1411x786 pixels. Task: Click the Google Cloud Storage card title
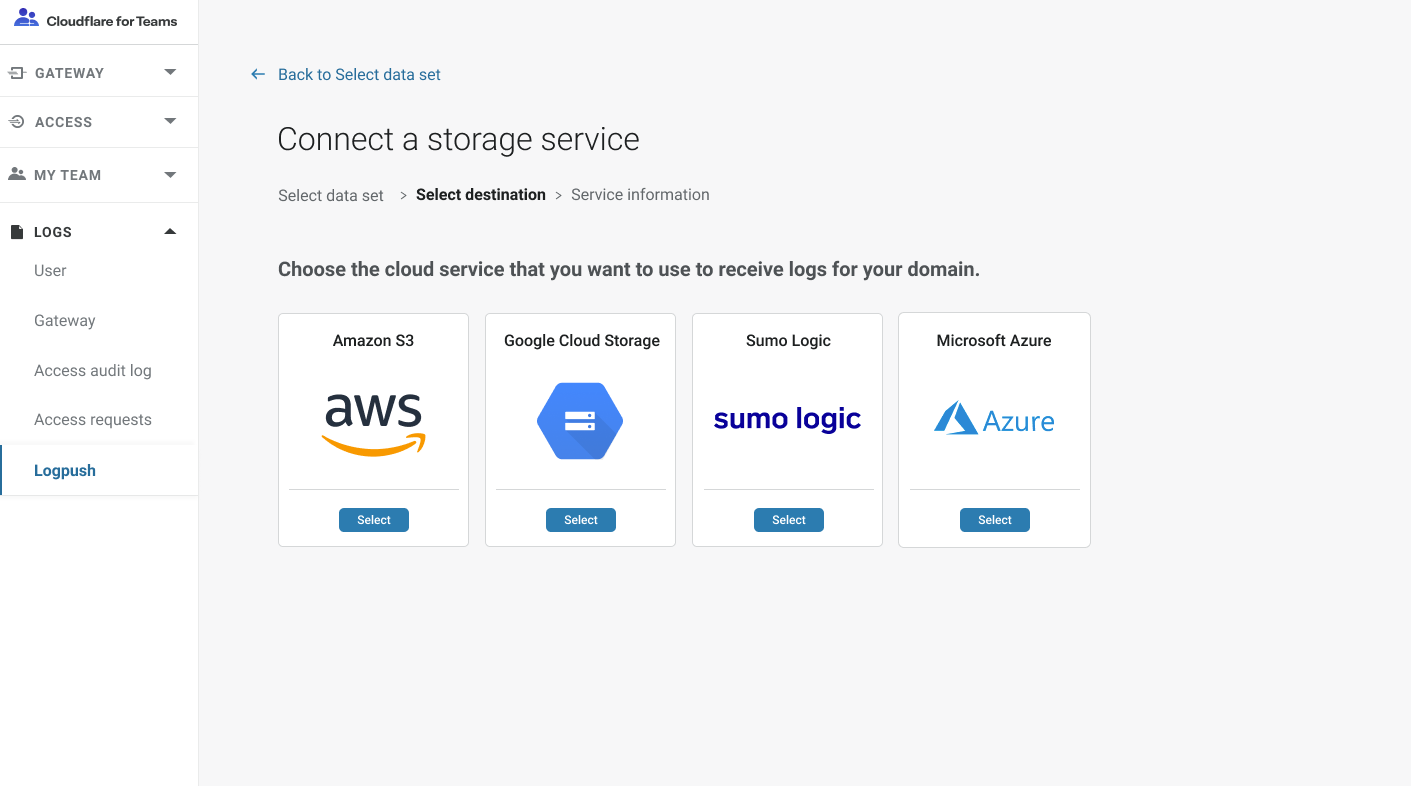point(582,341)
